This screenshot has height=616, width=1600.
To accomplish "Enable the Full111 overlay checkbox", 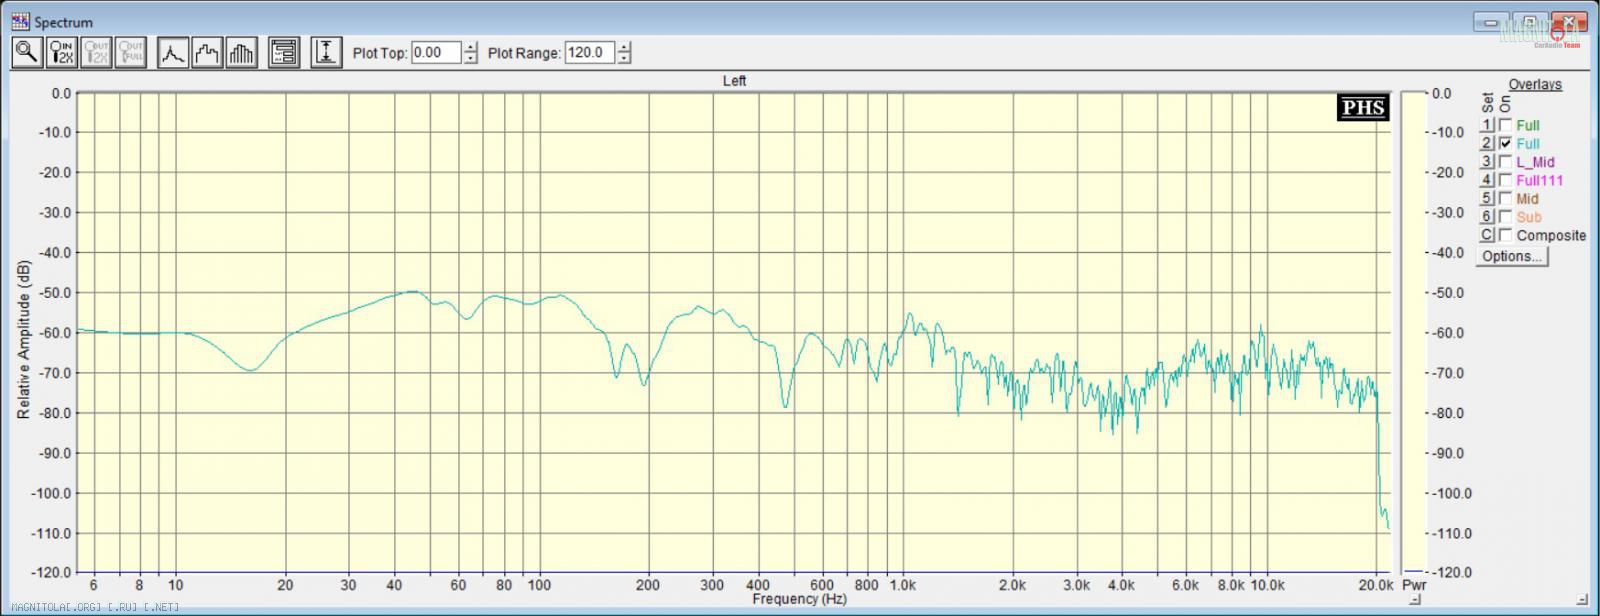I will click(1505, 180).
